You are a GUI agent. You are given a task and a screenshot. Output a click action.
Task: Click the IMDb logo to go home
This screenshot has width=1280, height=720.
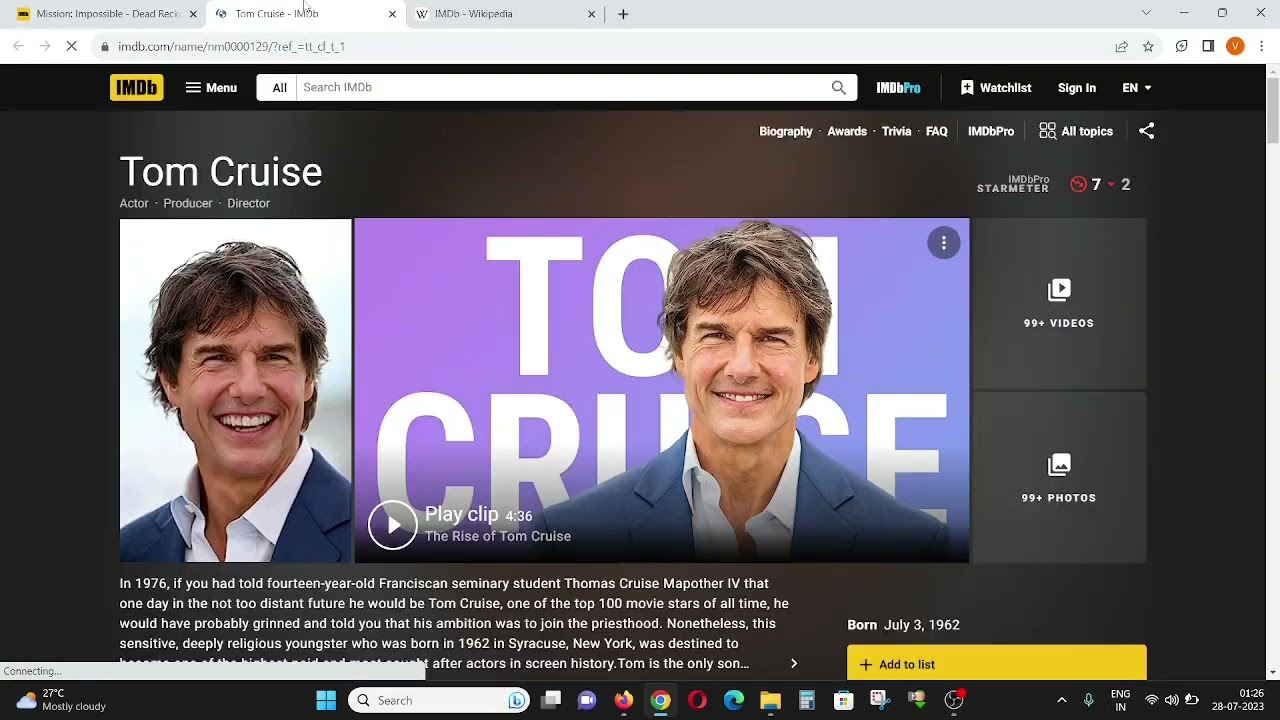(x=136, y=87)
